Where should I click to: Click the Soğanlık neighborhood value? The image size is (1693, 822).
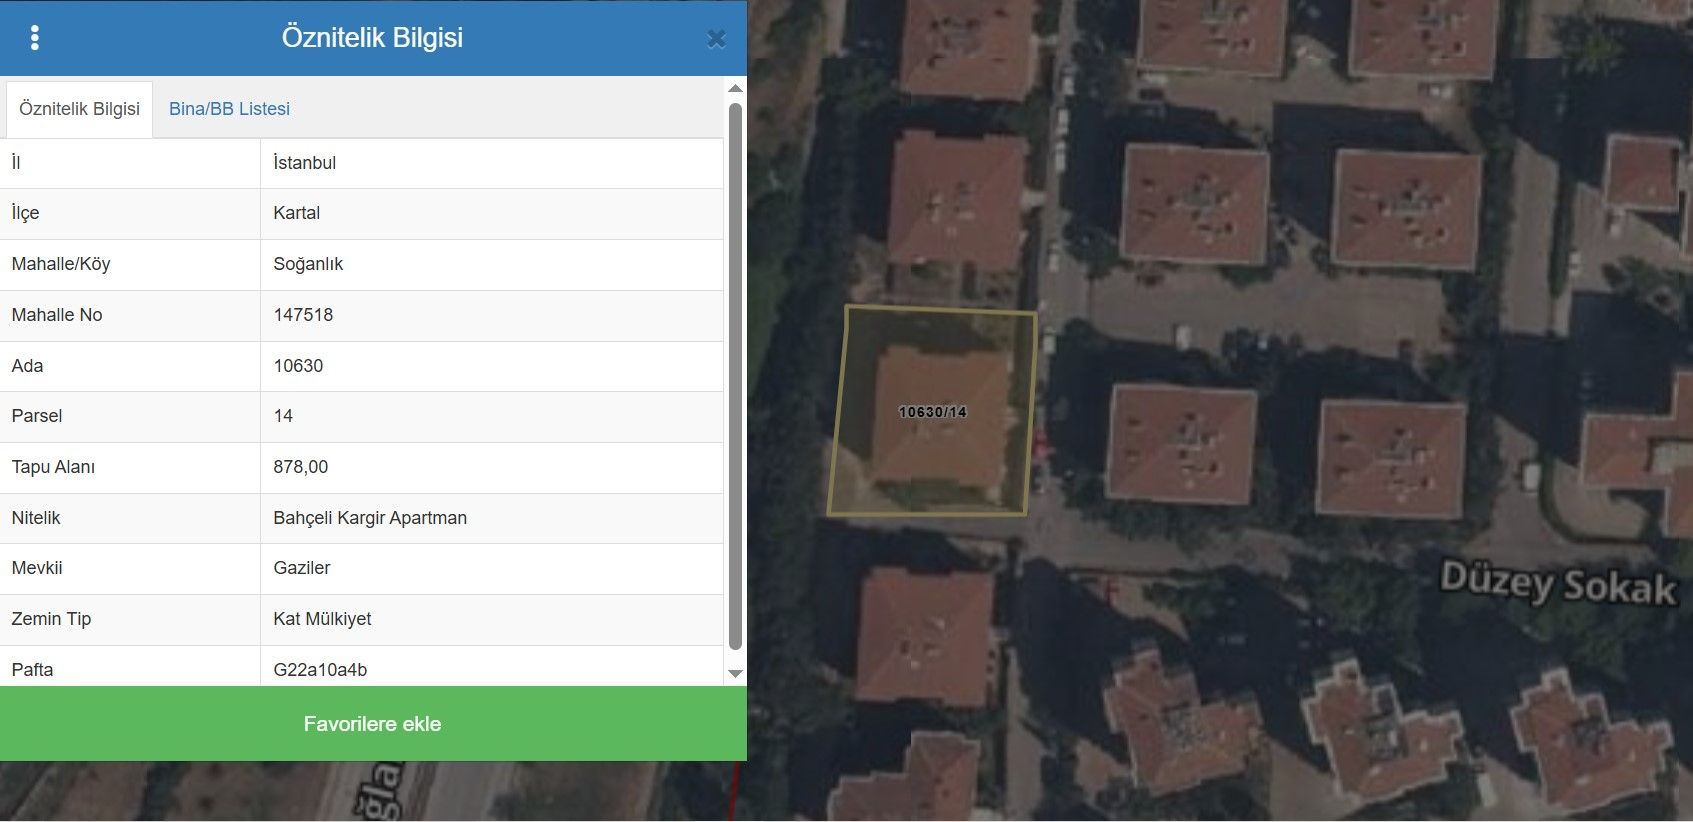coord(308,264)
